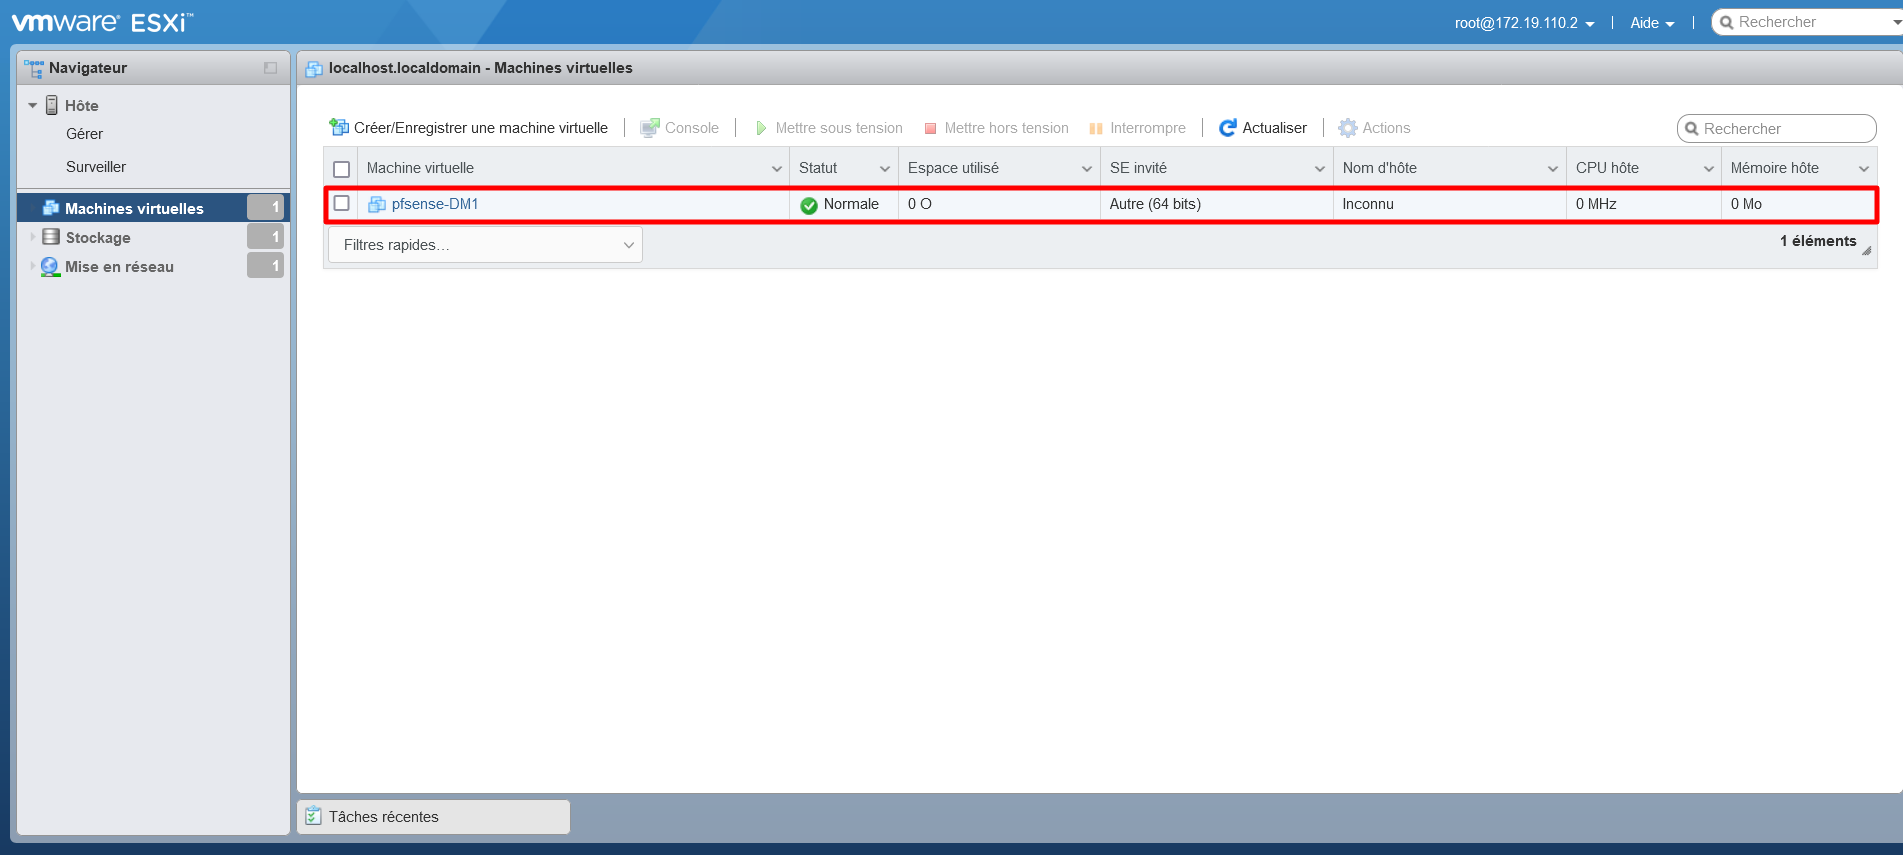
Task: Open the Filtres rapides dropdown
Action: pyautogui.click(x=485, y=245)
